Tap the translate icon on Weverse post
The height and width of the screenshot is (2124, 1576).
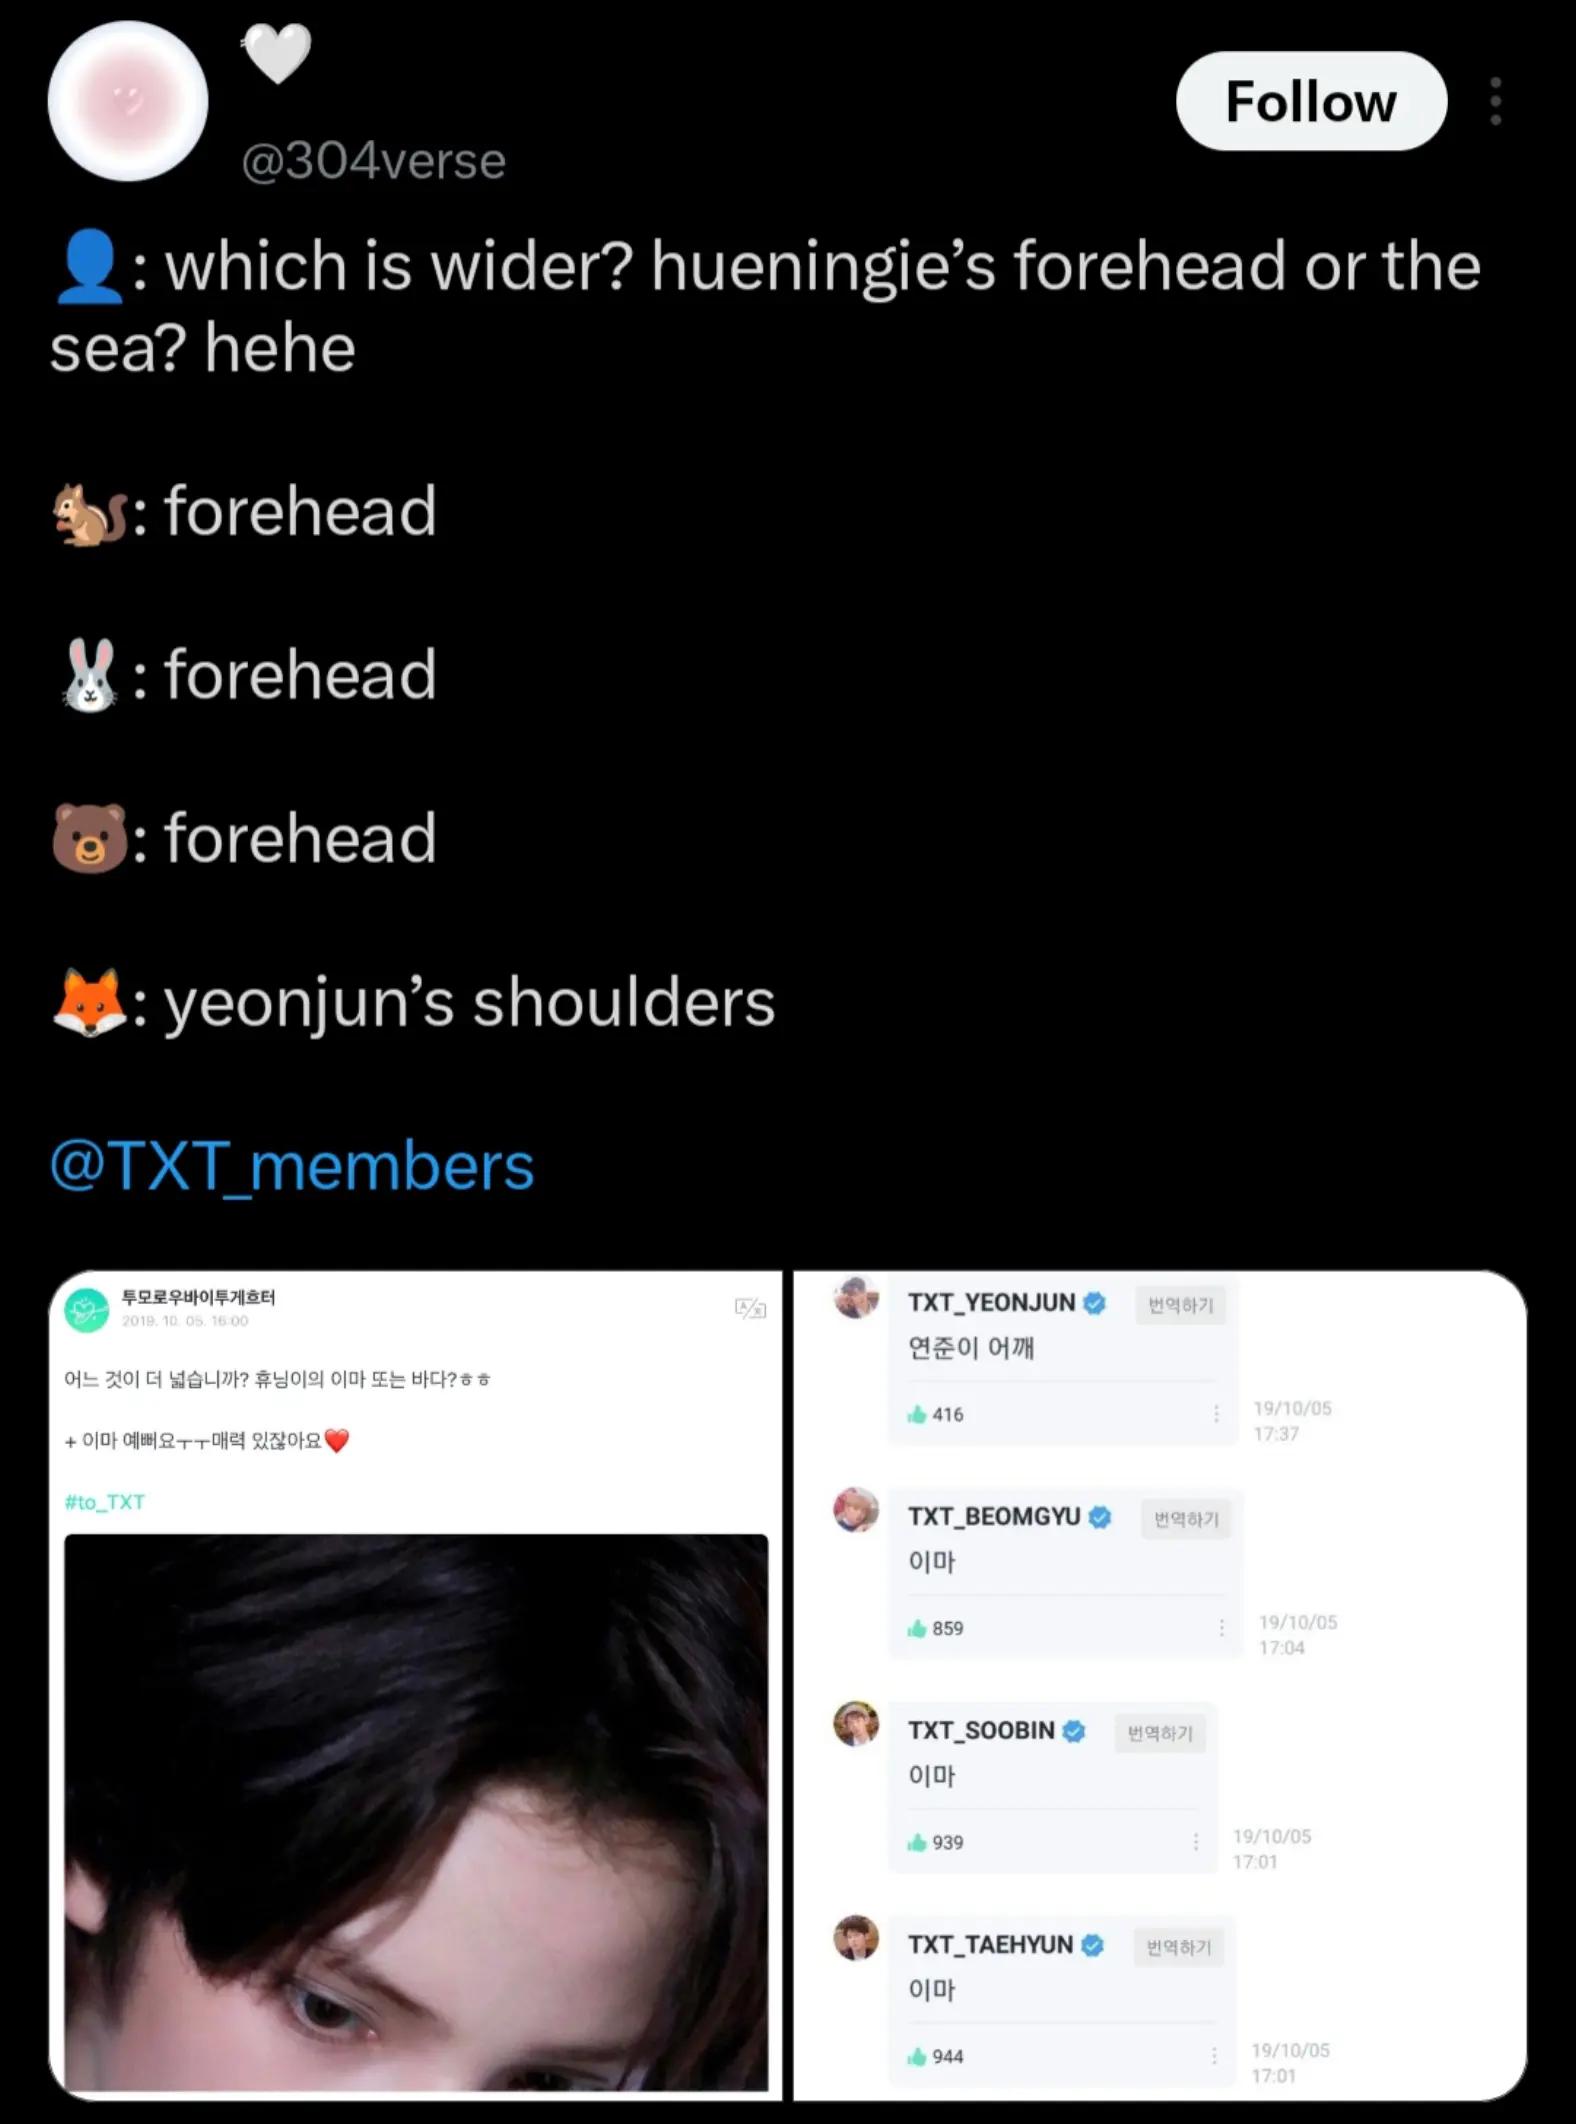click(750, 1308)
